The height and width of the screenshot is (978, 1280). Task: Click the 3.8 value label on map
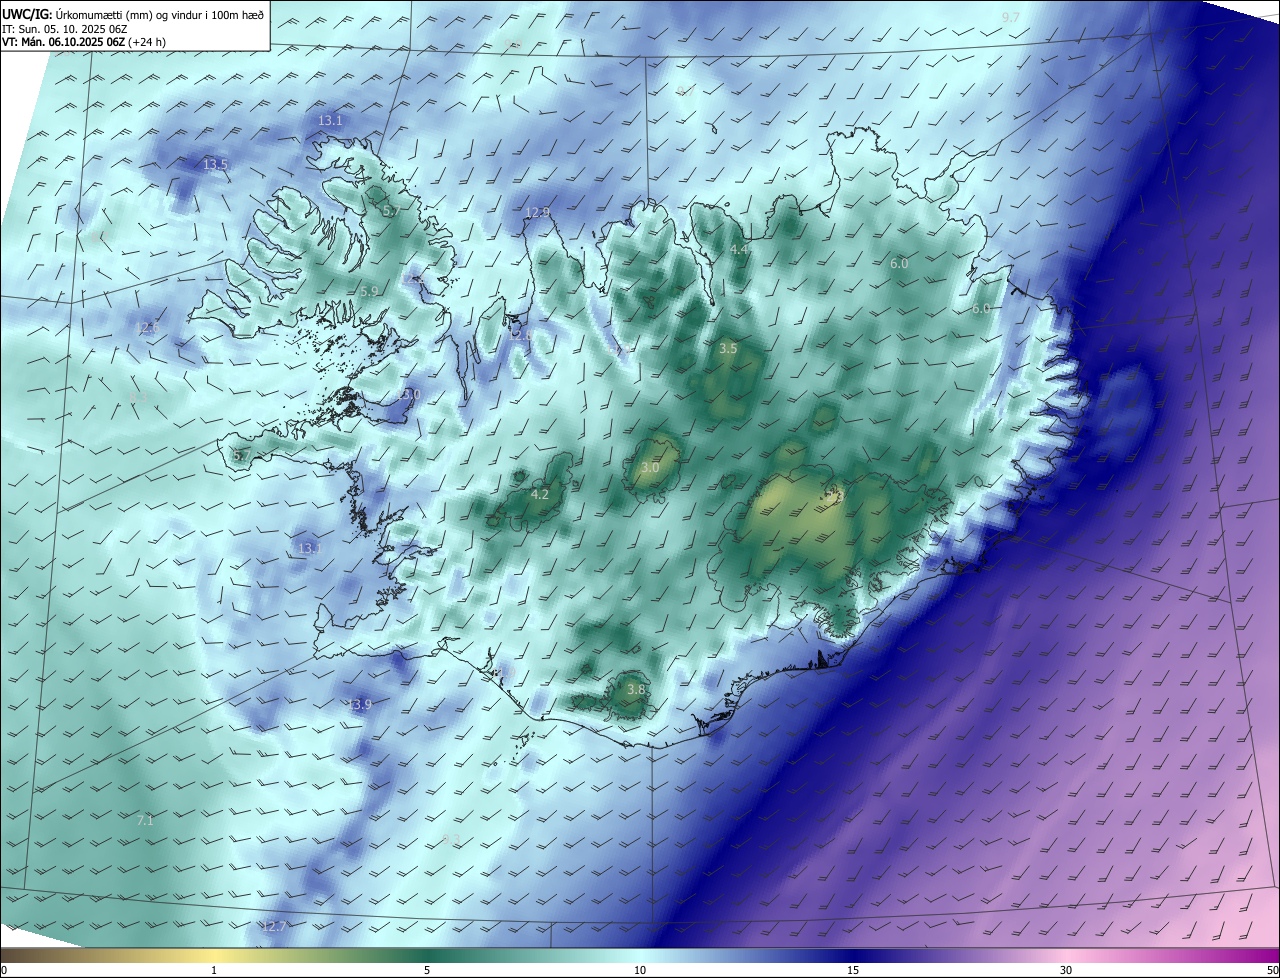pos(636,689)
